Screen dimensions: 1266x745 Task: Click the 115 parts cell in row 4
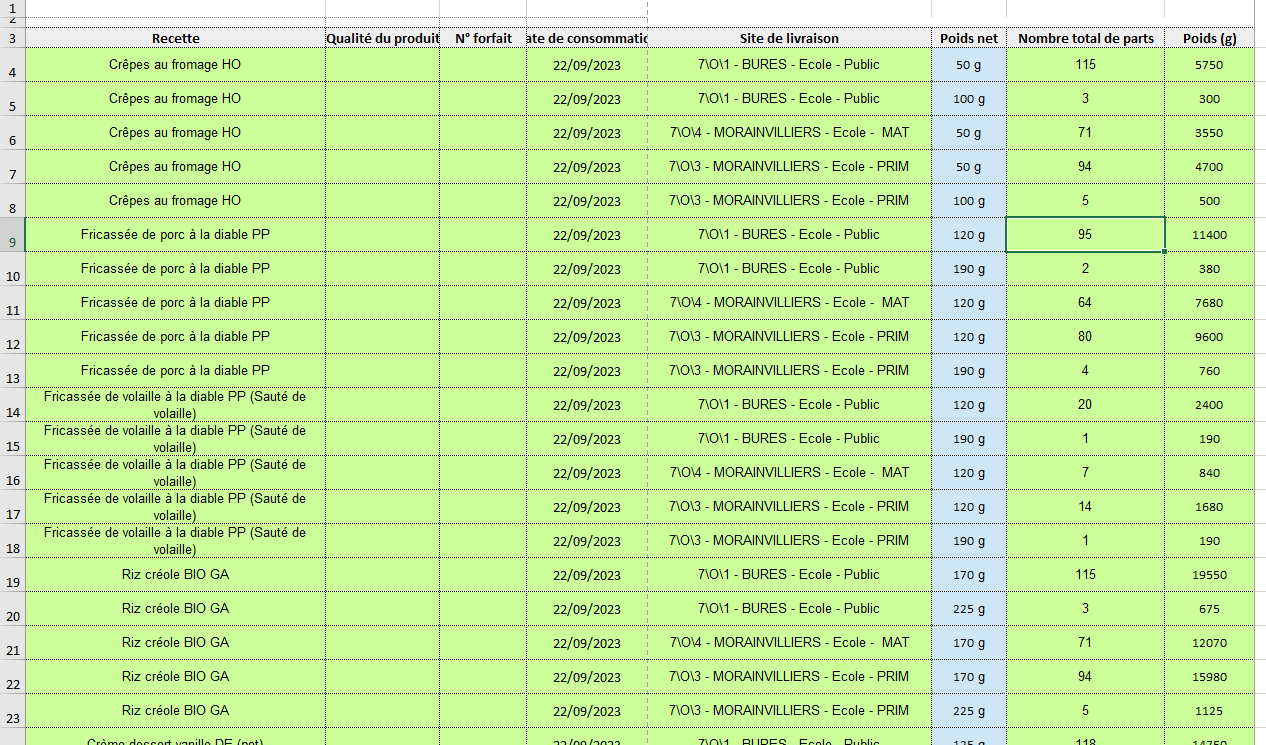tap(1085, 65)
